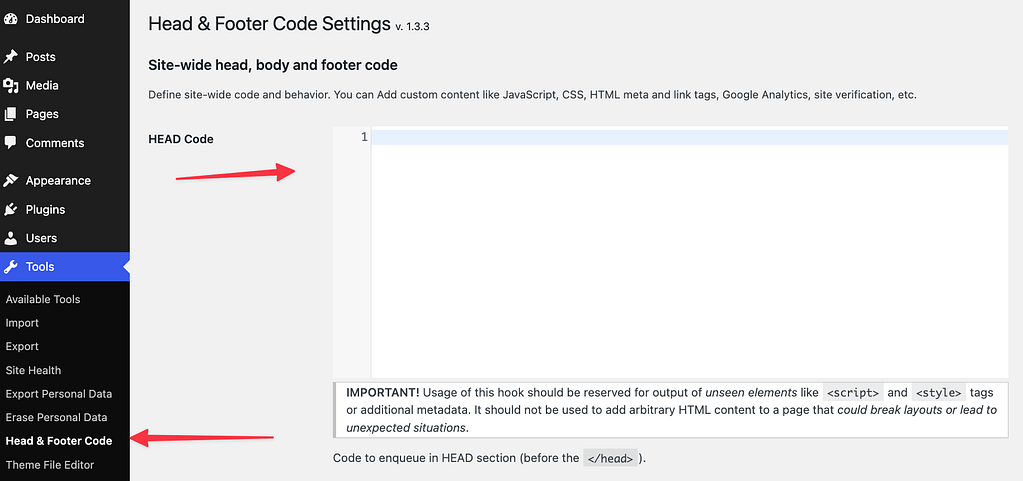Click the Plugins plug icon
The image size is (1023, 481).
click(10, 210)
